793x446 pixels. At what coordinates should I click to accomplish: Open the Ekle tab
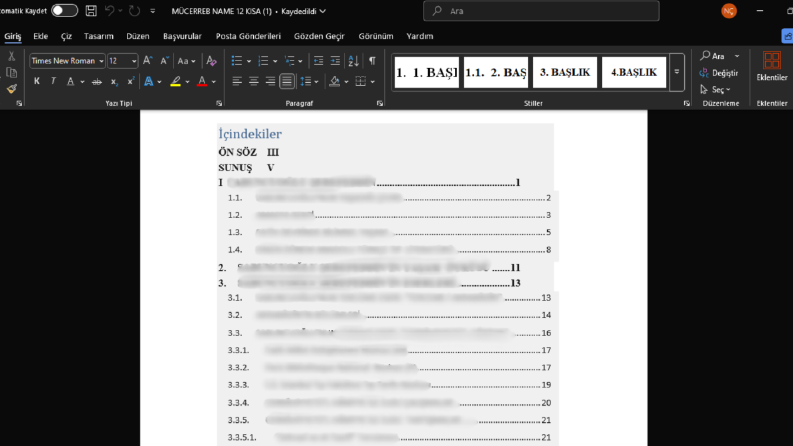click(x=40, y=36)
